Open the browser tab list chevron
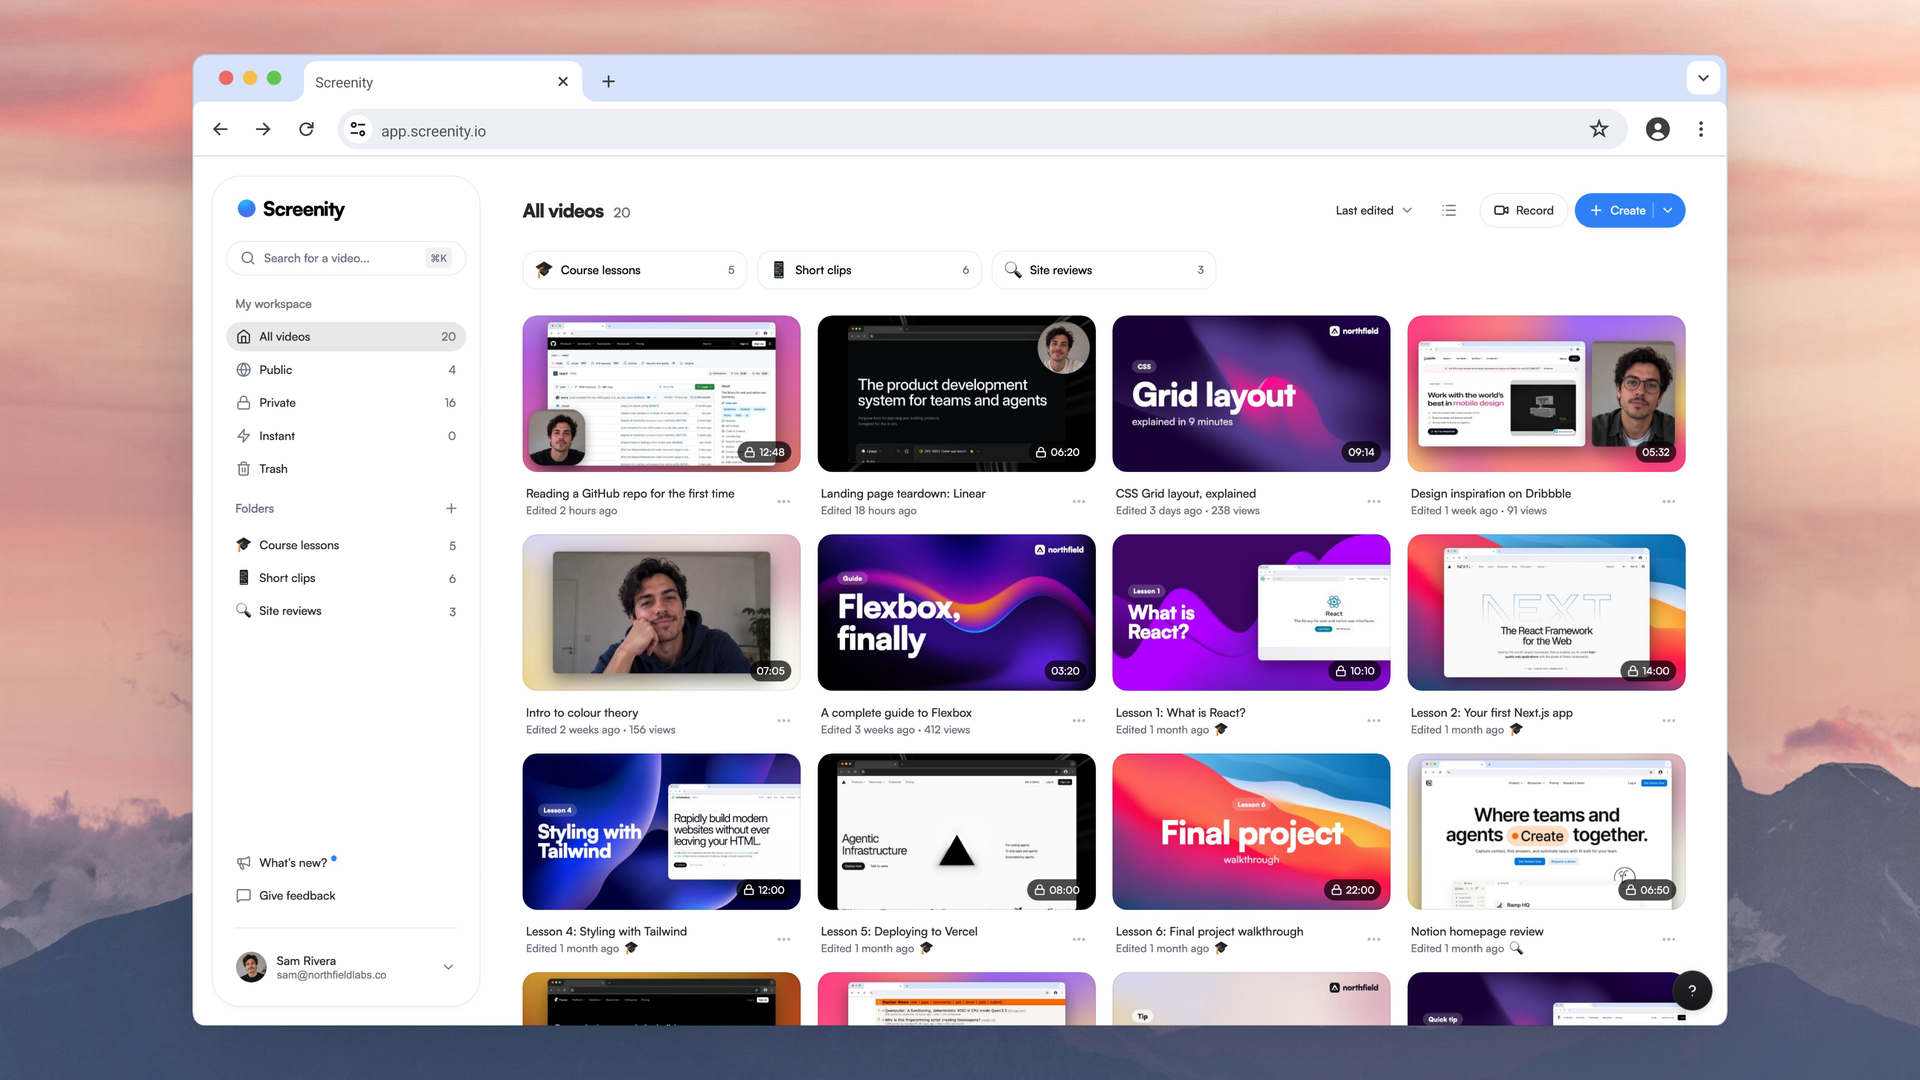 click(x=1703, y=77)
